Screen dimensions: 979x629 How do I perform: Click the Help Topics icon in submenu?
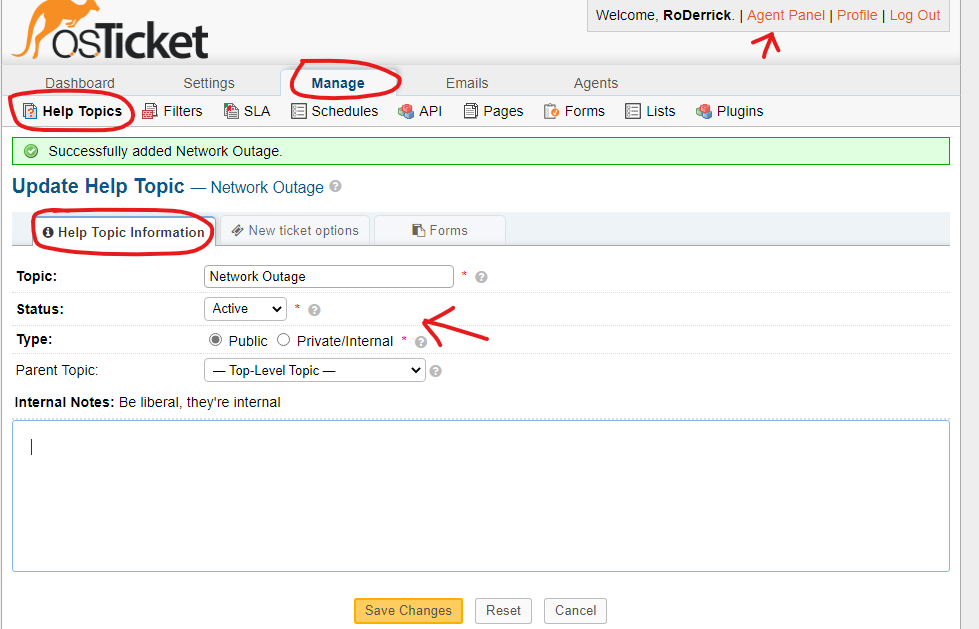30,111
